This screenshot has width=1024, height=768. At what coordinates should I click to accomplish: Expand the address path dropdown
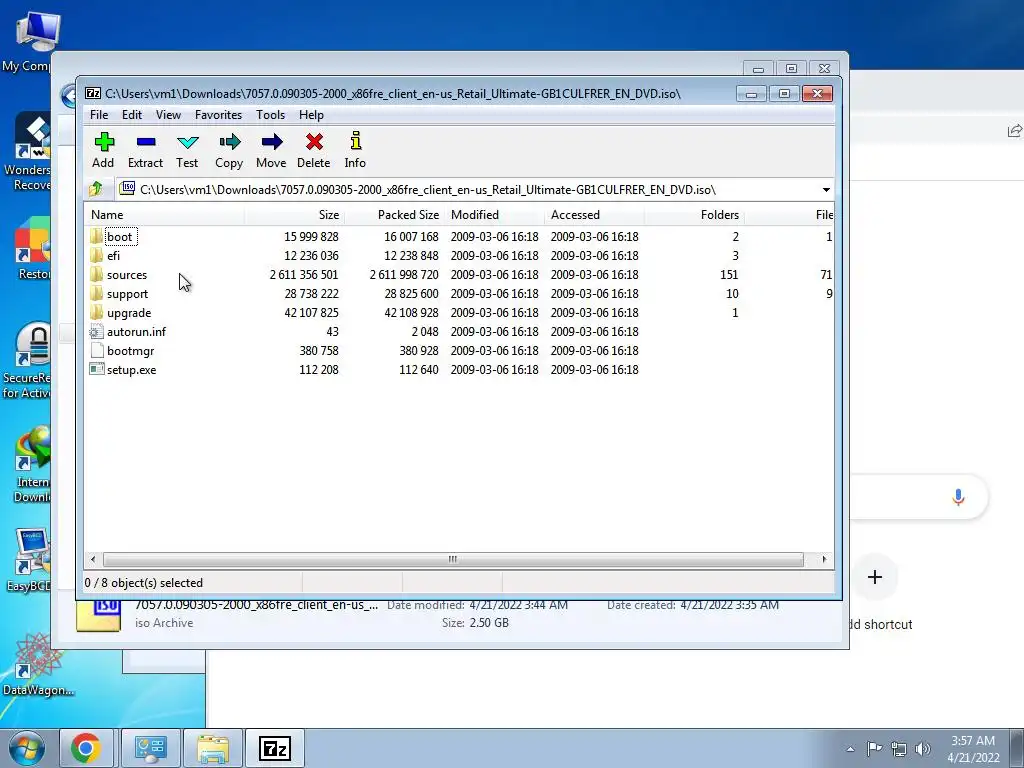pyautogui.click(x=826, y=189)
